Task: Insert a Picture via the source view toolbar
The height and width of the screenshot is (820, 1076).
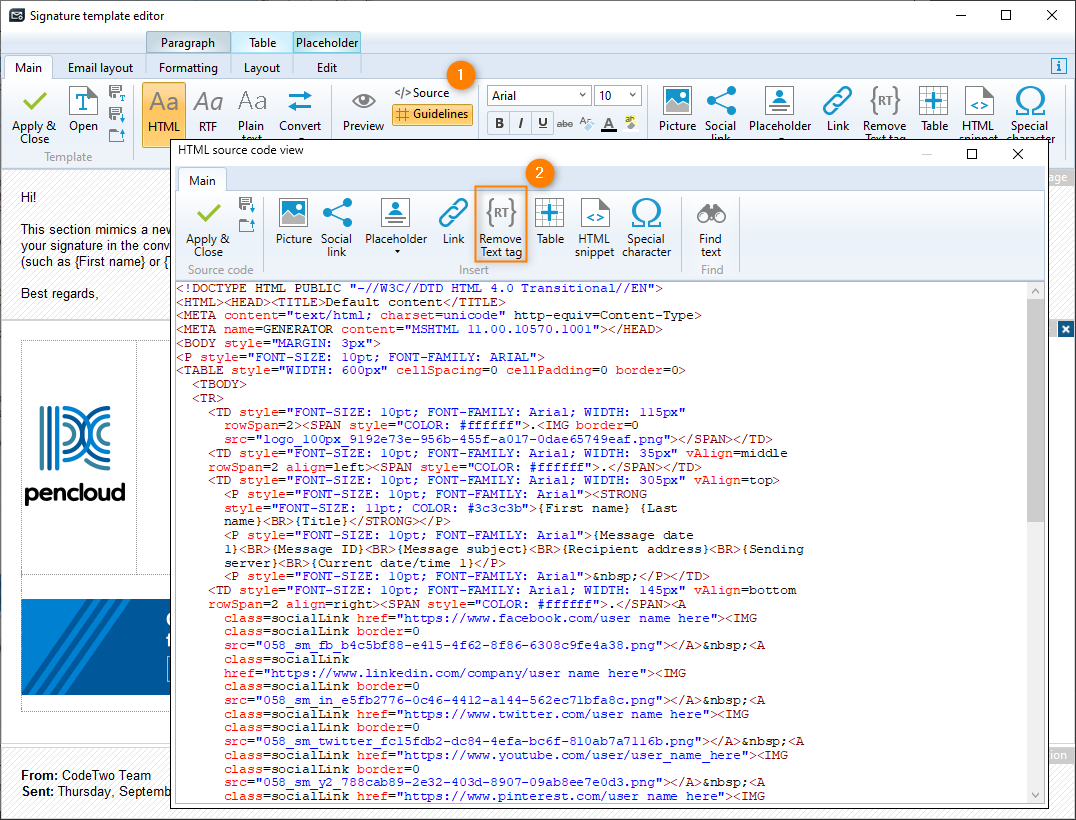Action: click(293, 222)
